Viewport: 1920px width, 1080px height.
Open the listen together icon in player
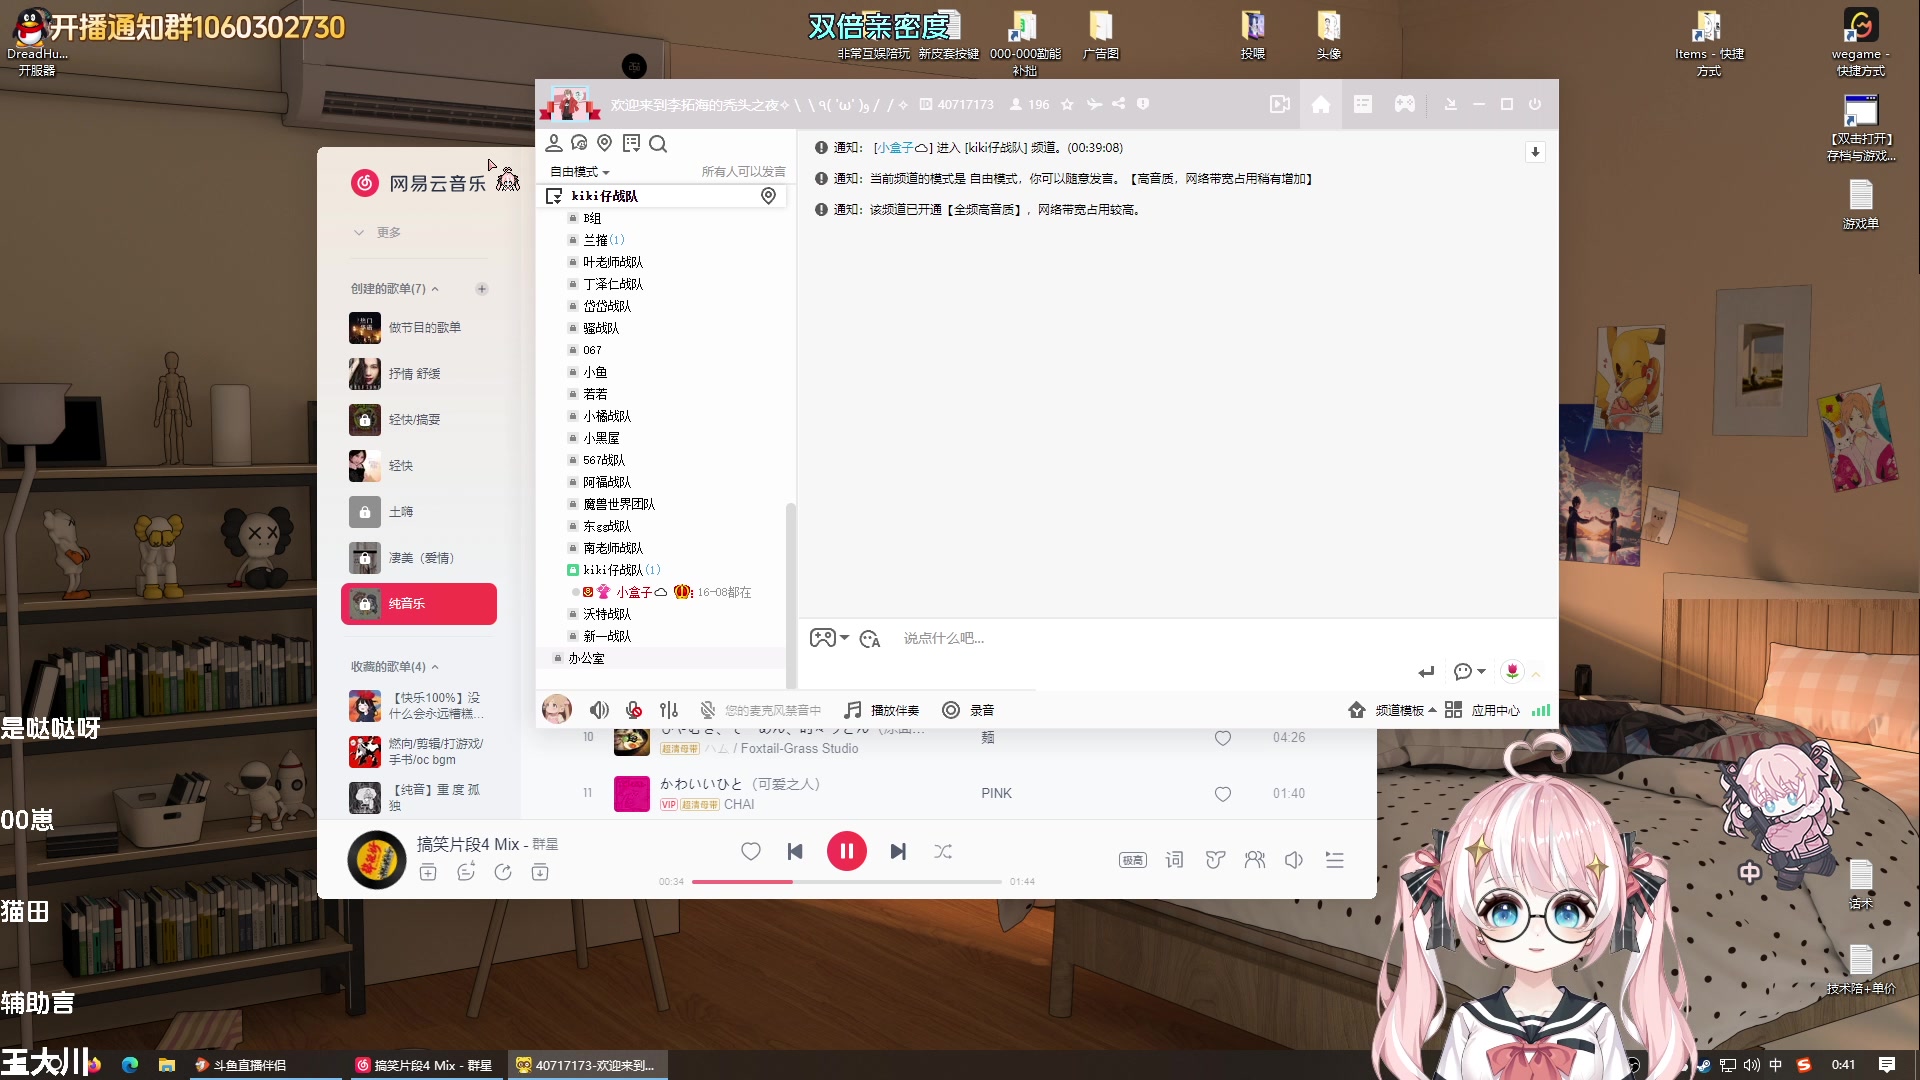(1255, 860)
